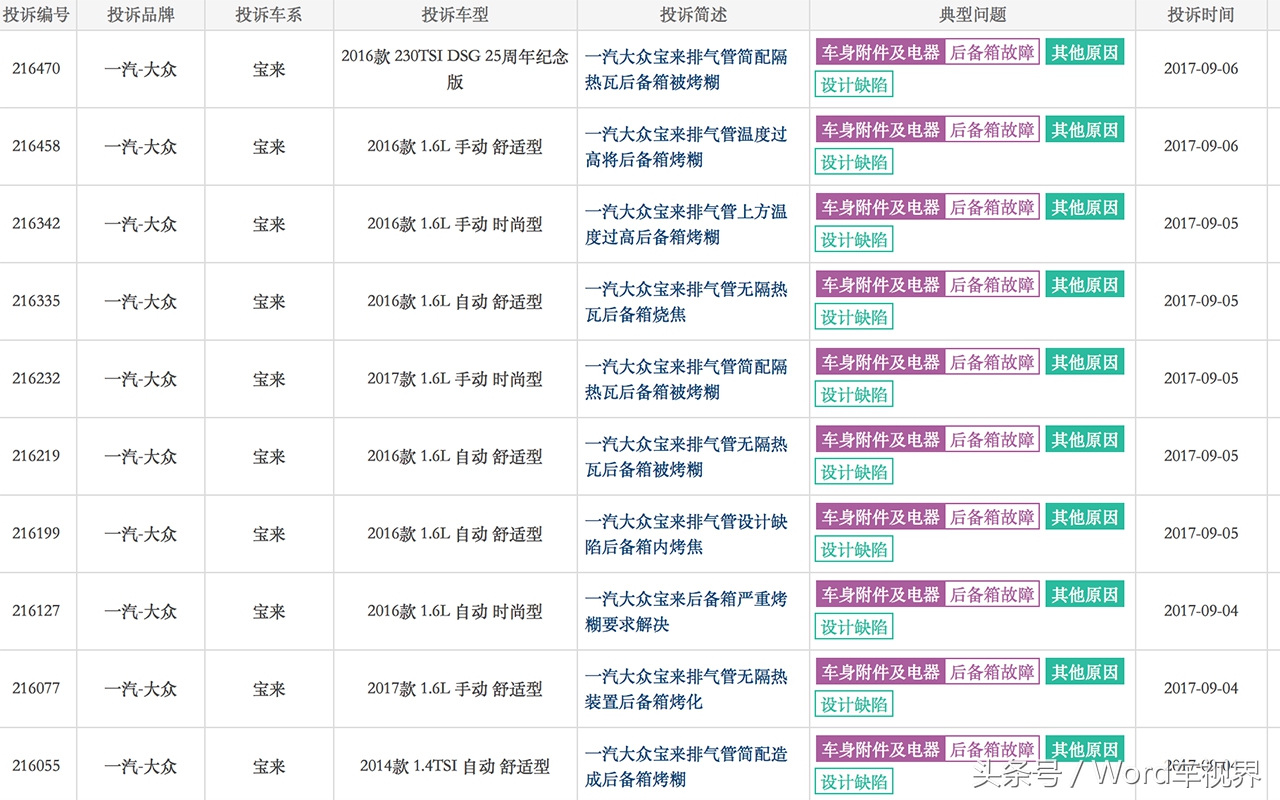This screenshot has height=800, width=1280.
Task: Choose '后备箱故障' tag in row 216199
Action: (992, 517)
